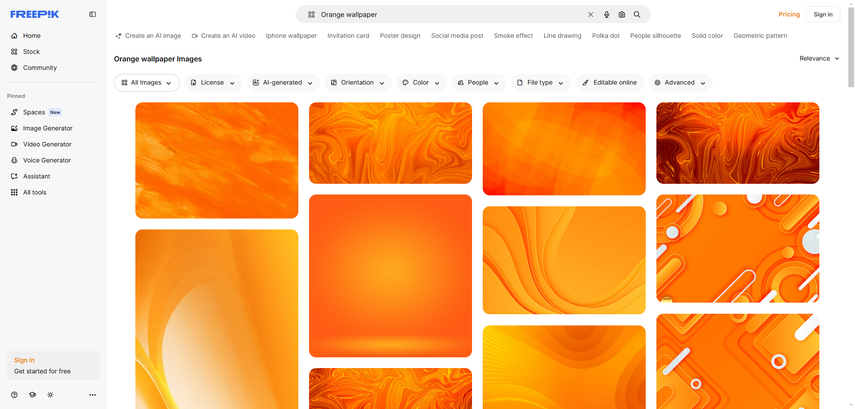Toggle the Editable online filter
Screen dimensions: 855x409
[x=610, y=83]
